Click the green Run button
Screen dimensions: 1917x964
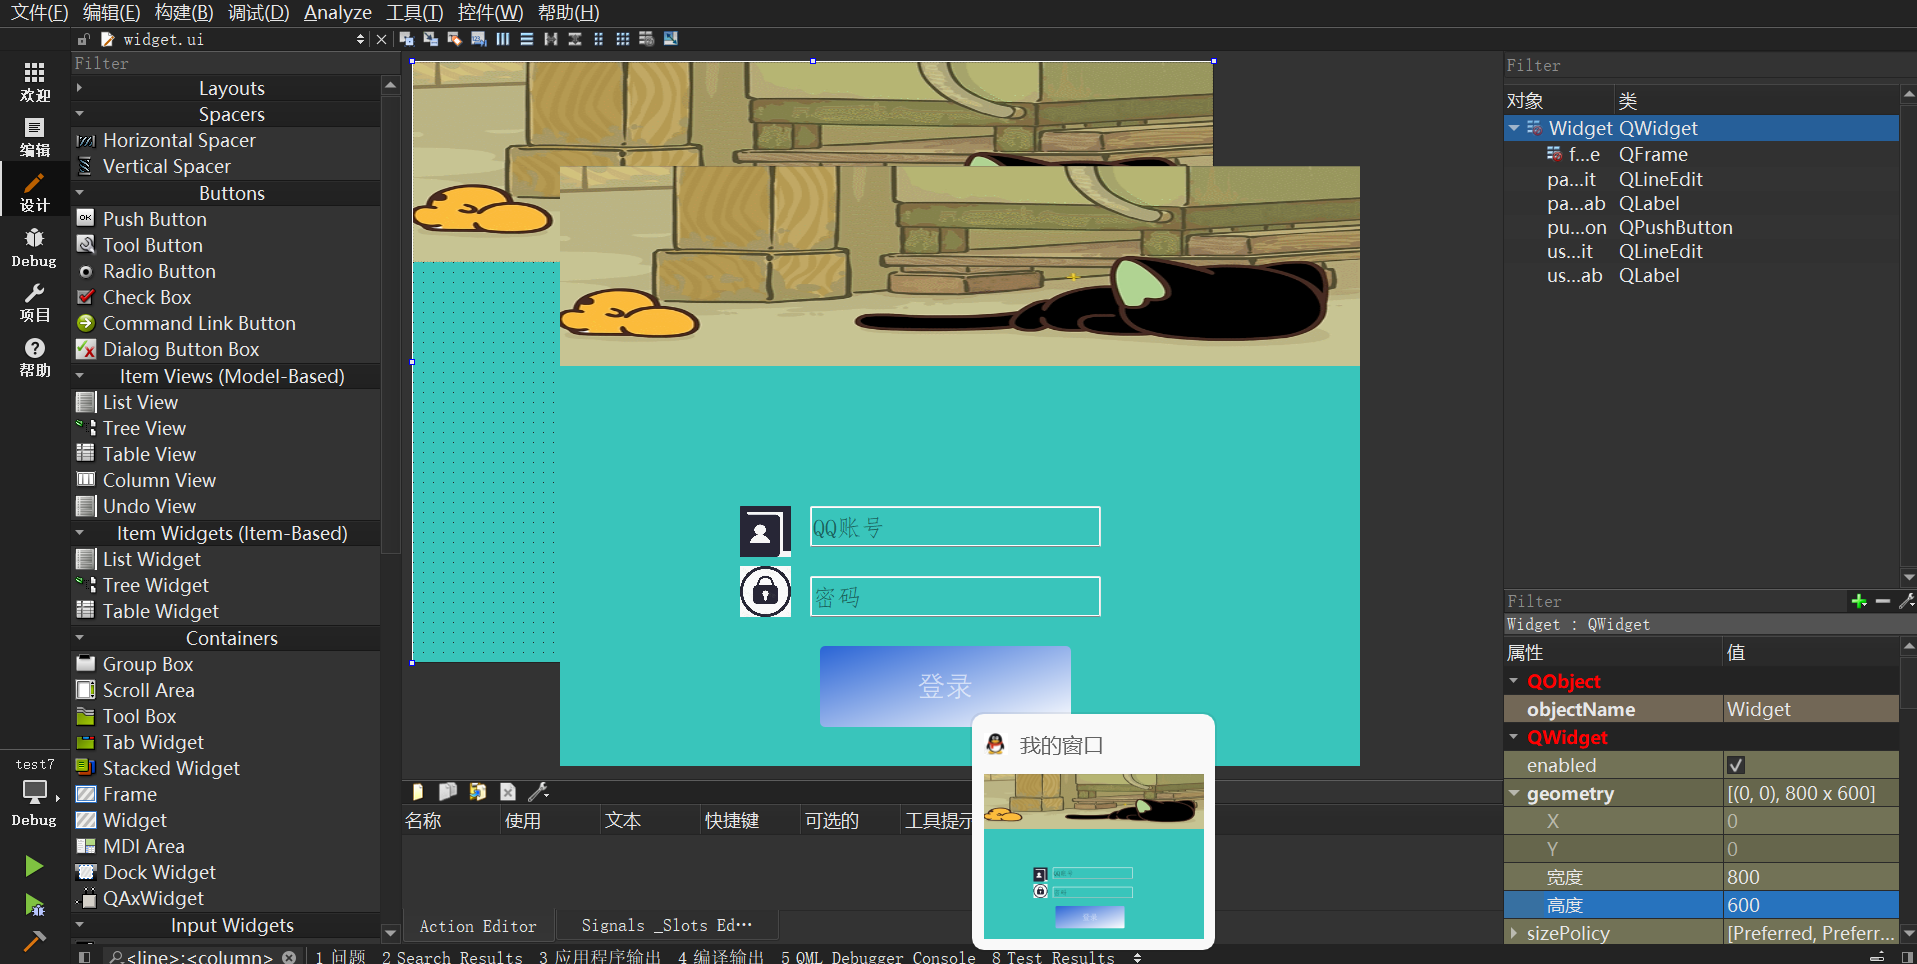pos(34,865)
